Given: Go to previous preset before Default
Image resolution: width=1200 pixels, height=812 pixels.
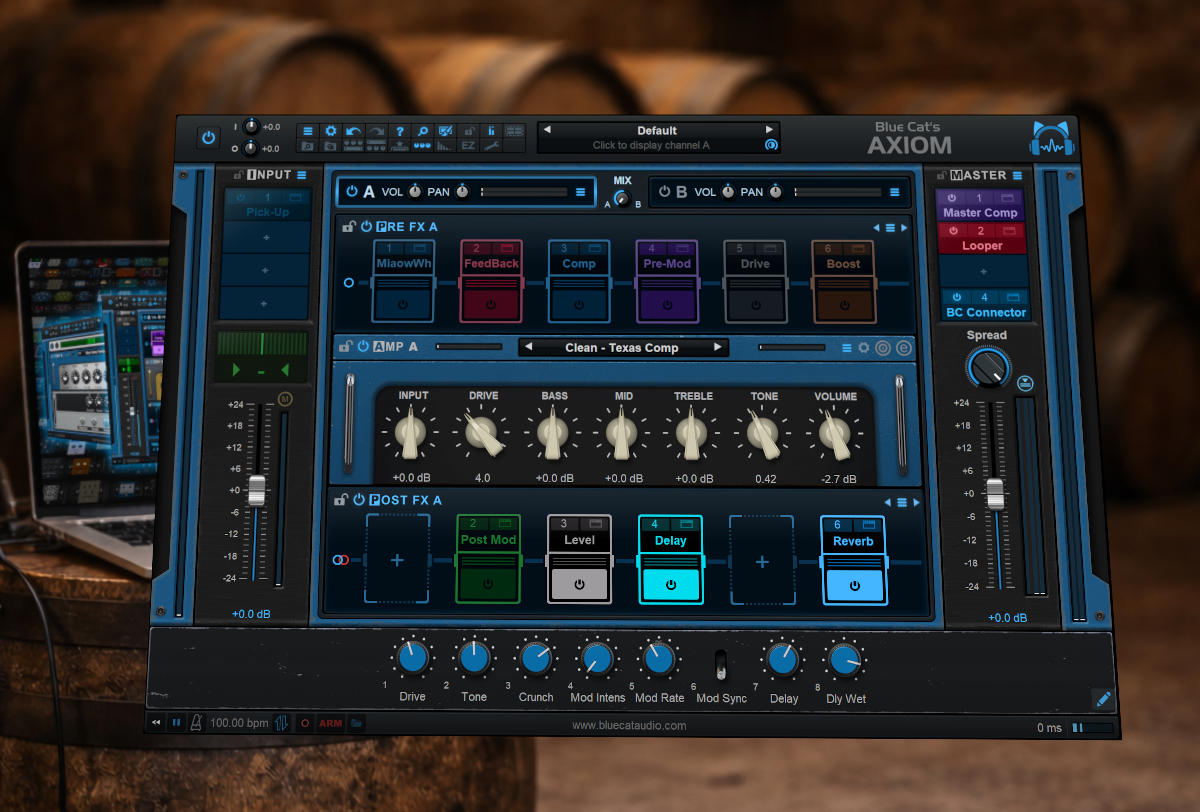Looking at the screenshot, I should (547, 130).
